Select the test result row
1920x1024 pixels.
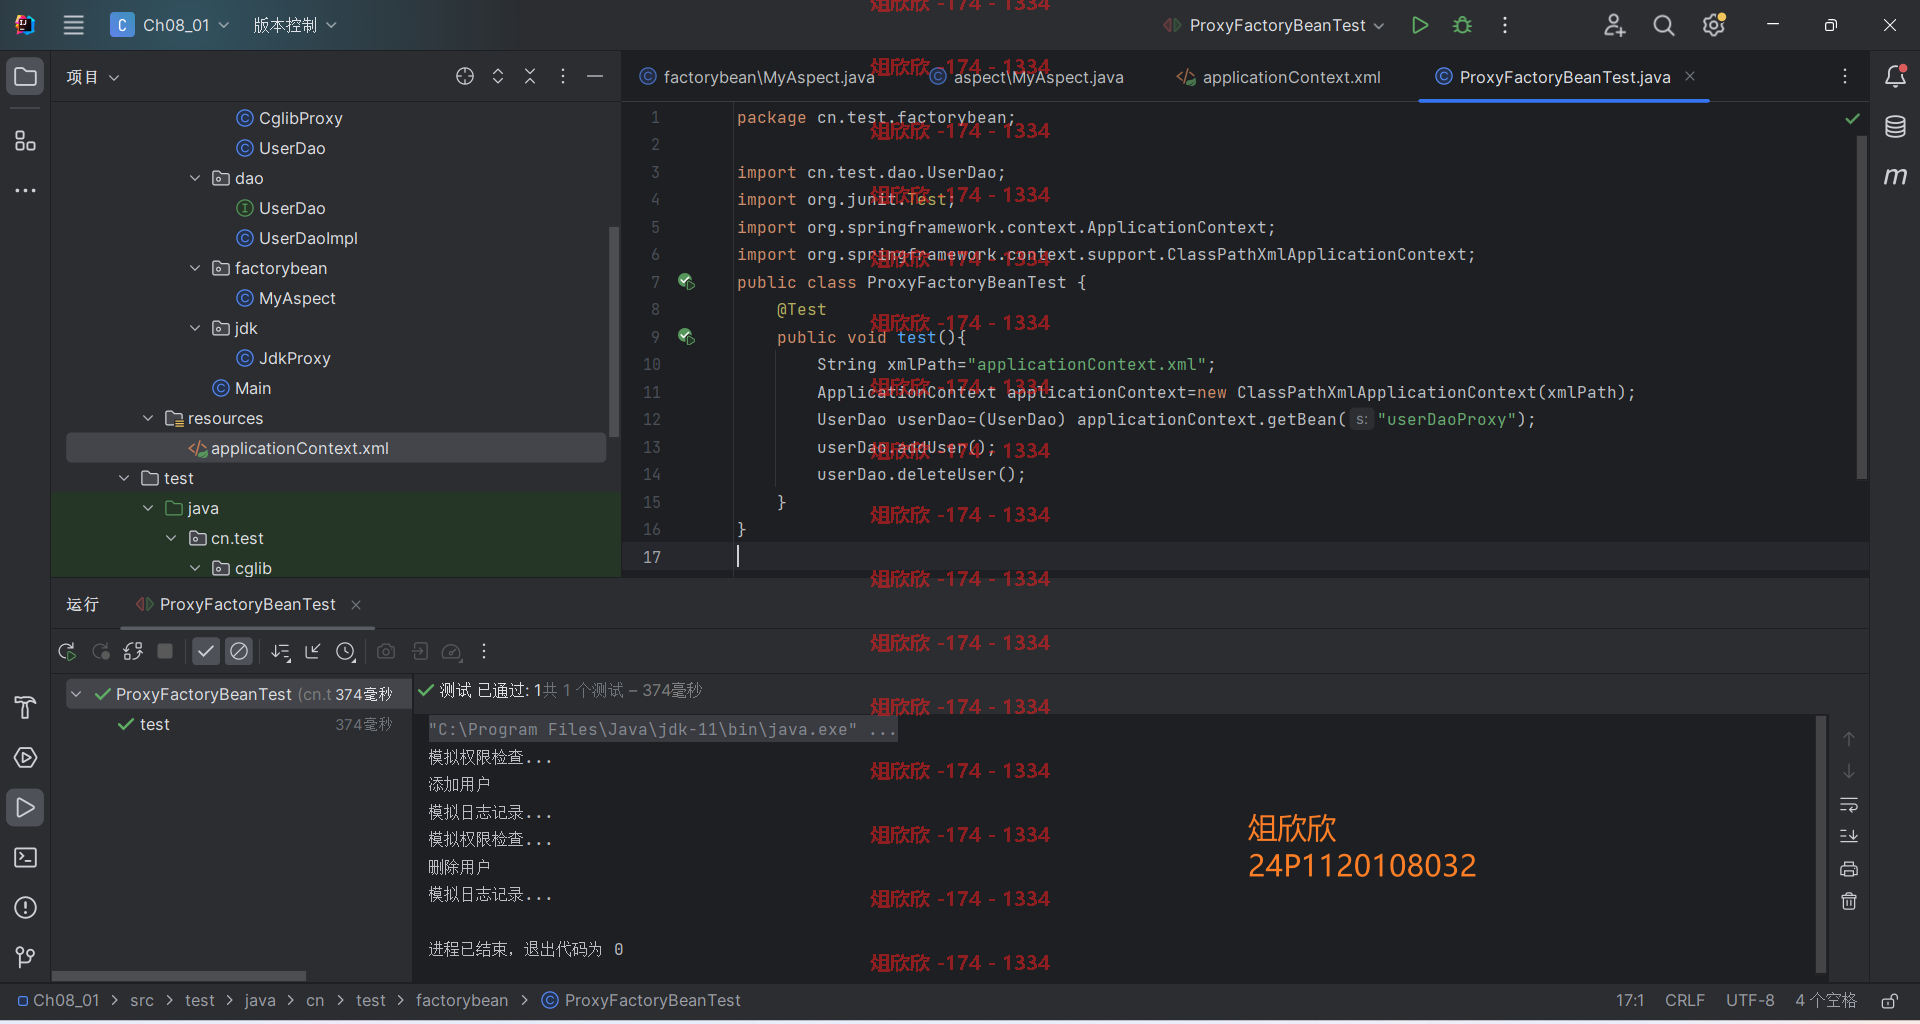point(230,724)
